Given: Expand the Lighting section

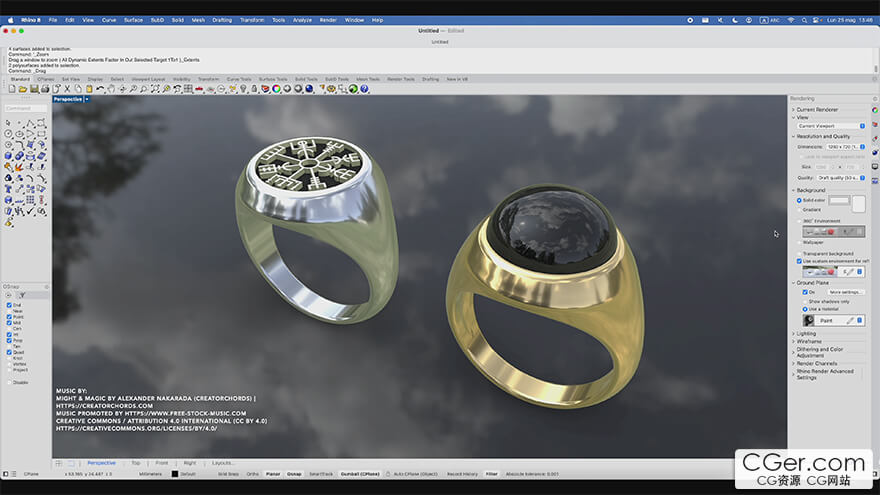Looking at the screenshot, I should click(793, 333).
